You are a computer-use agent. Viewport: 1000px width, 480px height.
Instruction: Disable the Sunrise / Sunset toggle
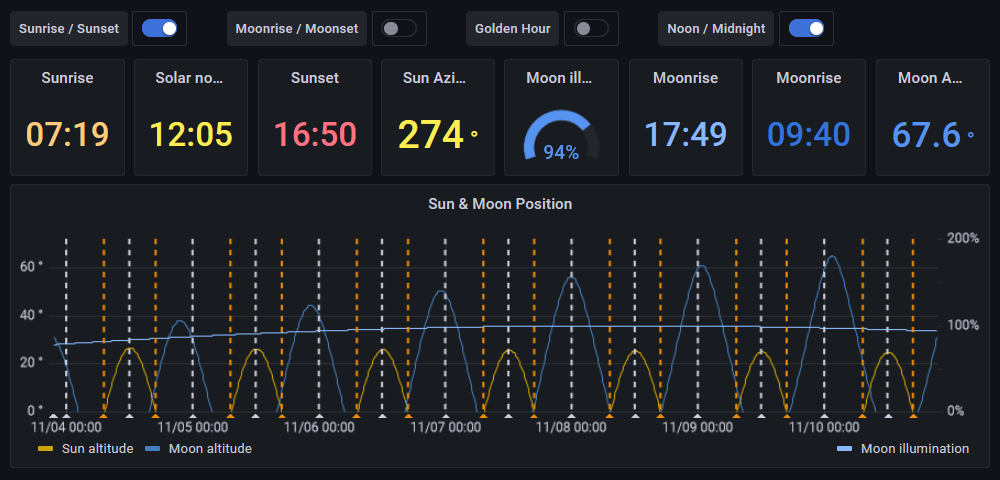(159, 28)
